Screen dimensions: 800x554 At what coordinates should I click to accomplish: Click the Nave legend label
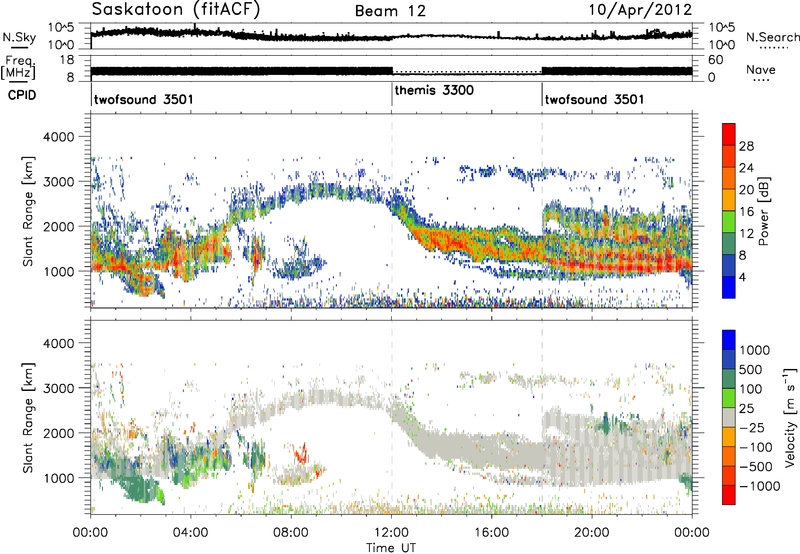click(x=761, y=70)
